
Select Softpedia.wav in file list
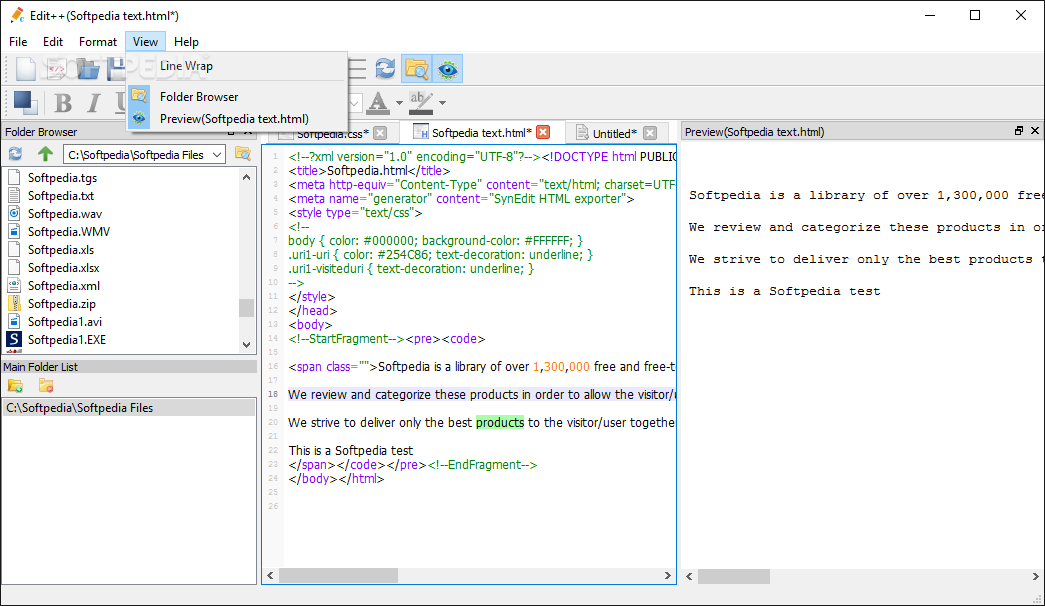[x=65, y=214]
